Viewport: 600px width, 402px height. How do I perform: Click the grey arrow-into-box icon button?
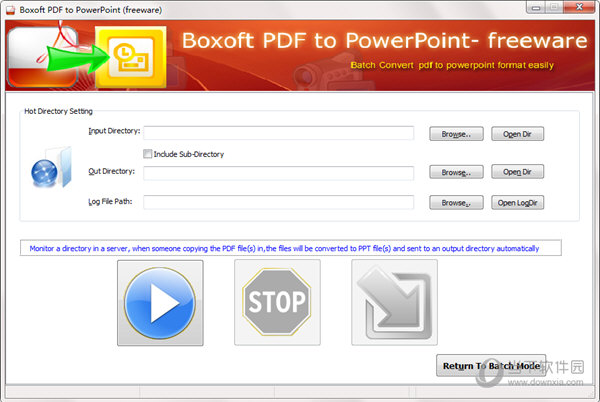tap(394, 302)
